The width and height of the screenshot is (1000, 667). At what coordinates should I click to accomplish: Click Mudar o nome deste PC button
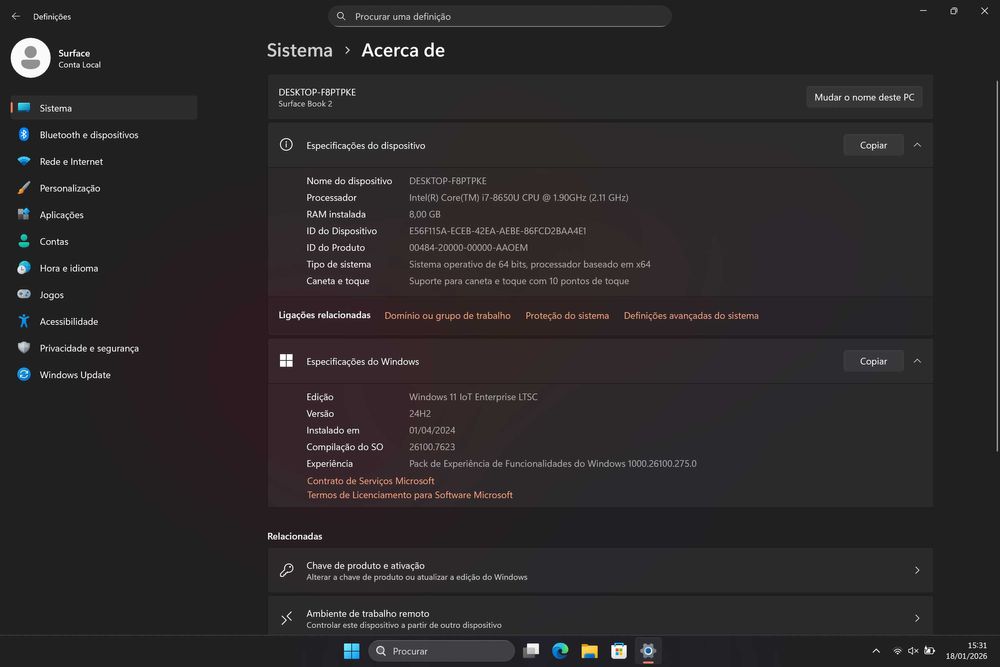(864, 97)
